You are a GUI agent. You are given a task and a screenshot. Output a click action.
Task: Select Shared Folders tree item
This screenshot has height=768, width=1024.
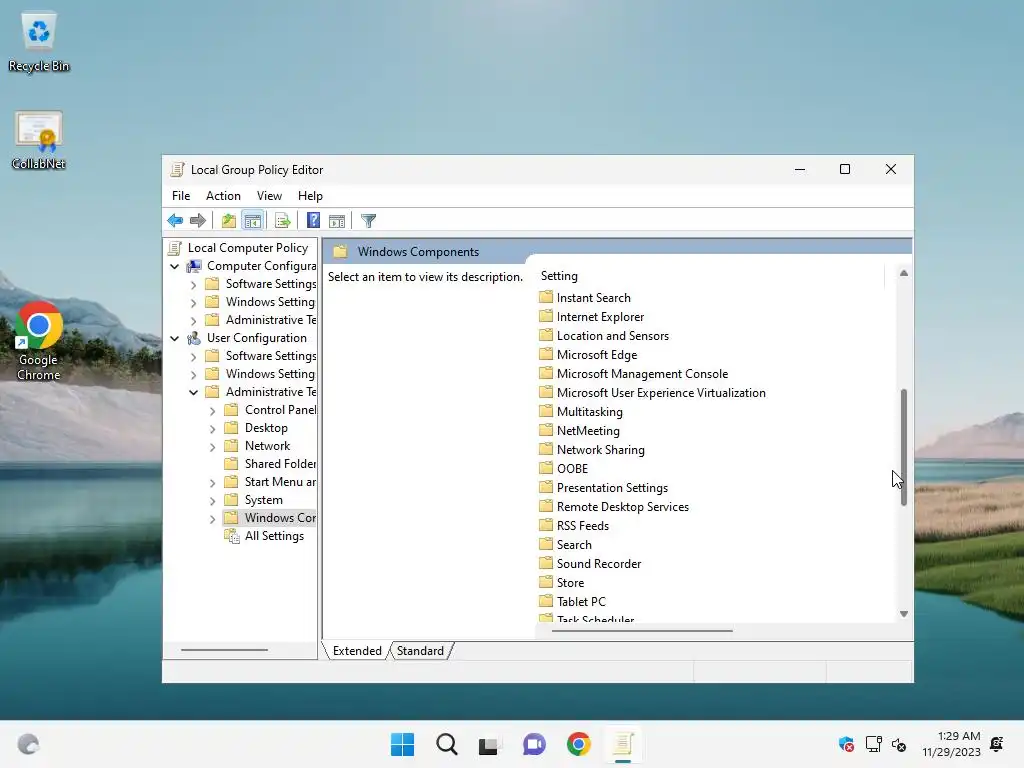(280, 464)
